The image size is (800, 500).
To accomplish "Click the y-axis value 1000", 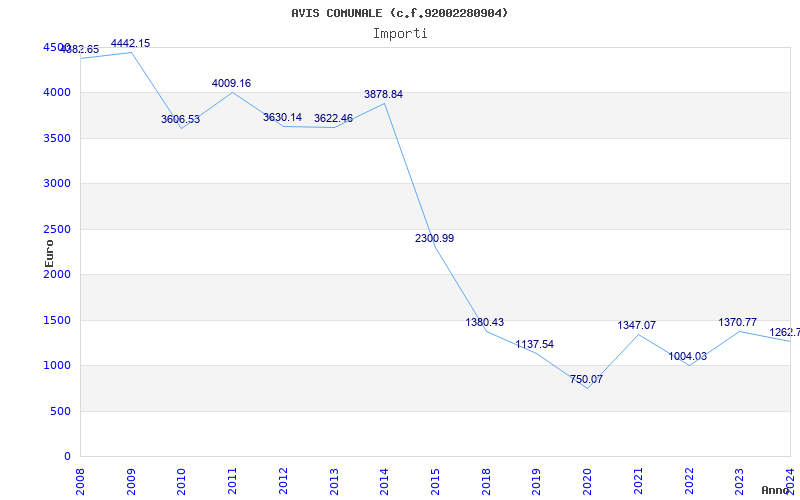I will [57, 366].
